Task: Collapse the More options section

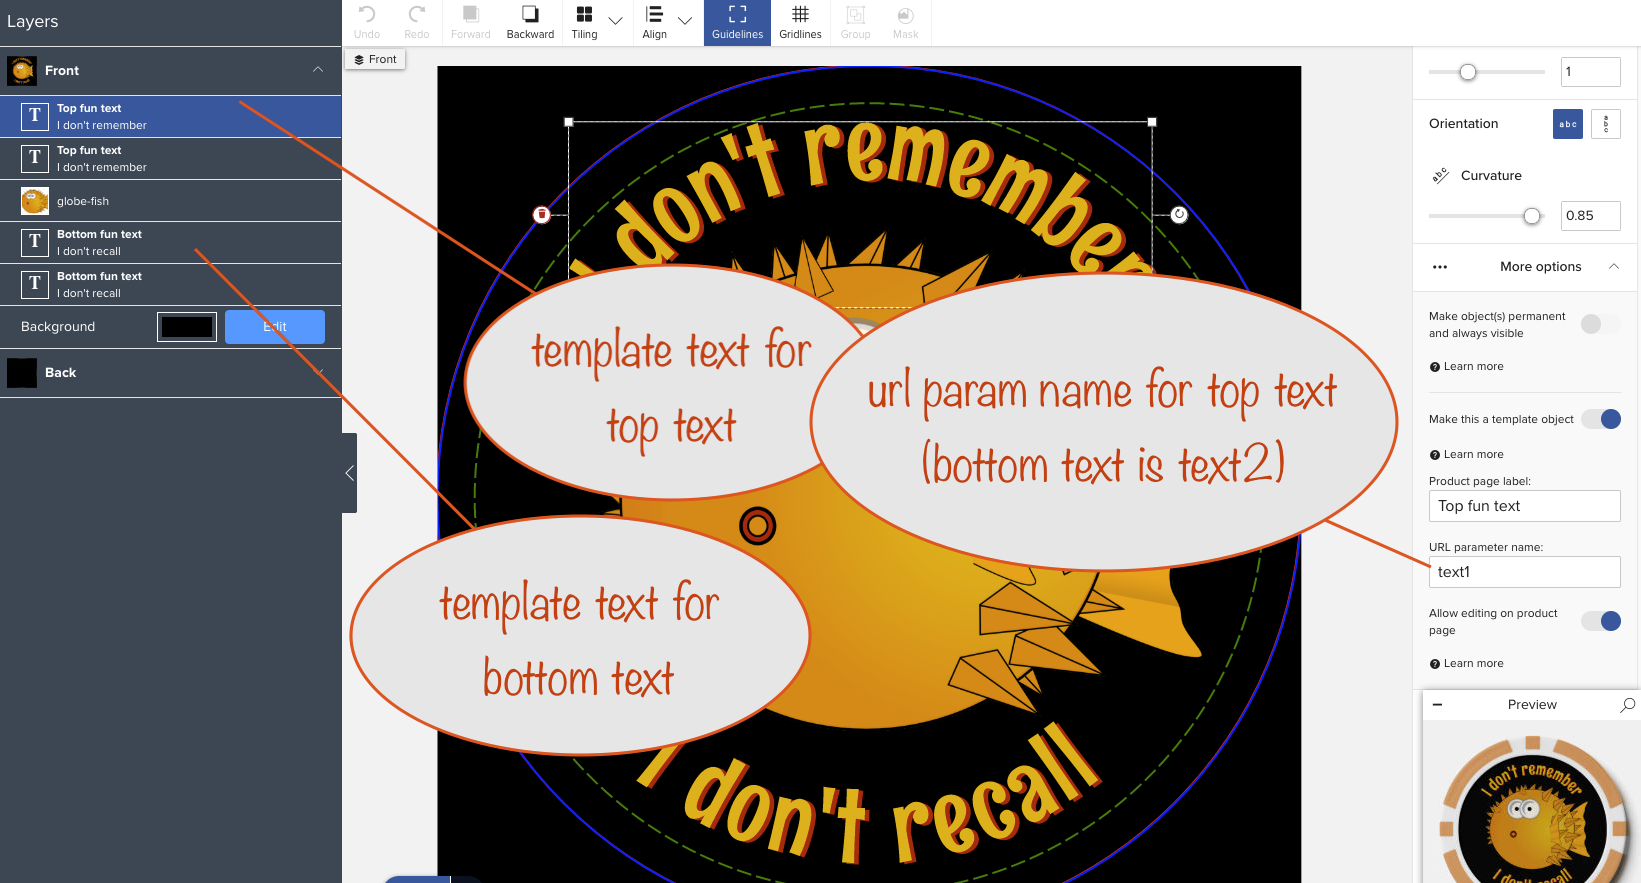Action: (1614, 266)
